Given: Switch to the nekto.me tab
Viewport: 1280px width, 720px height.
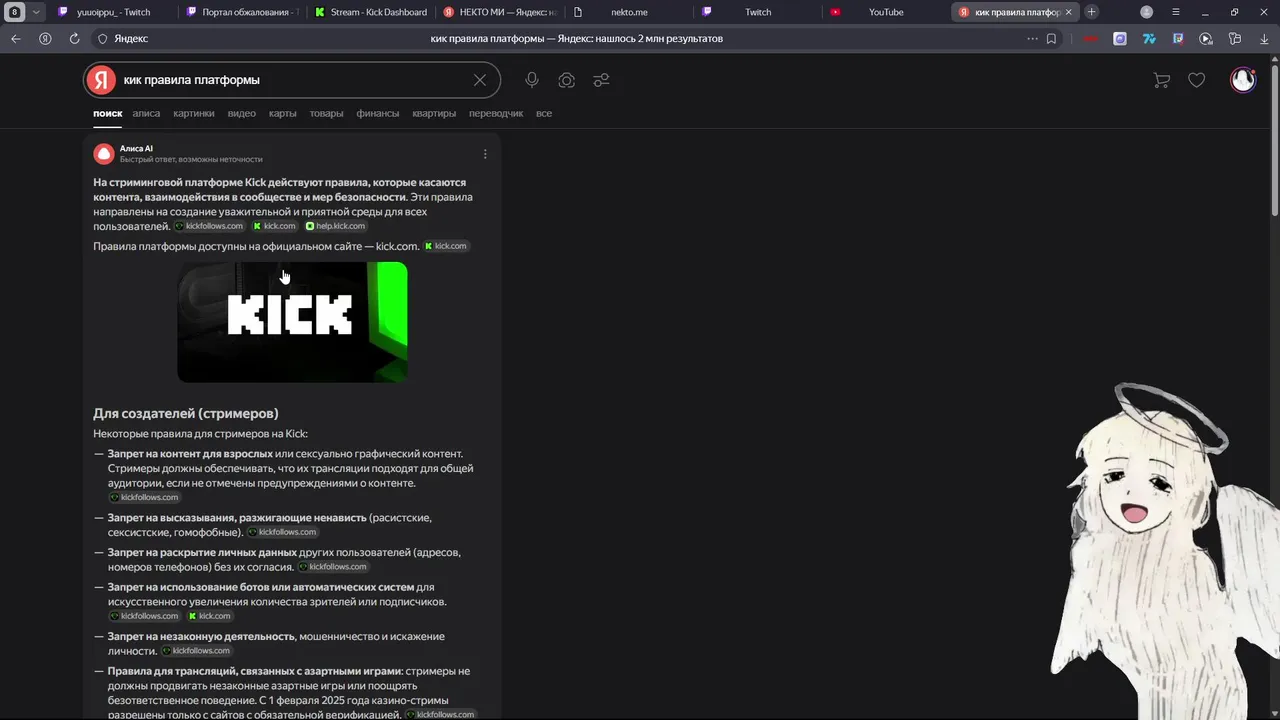Looking at the screenshot, I should point(627,12).
